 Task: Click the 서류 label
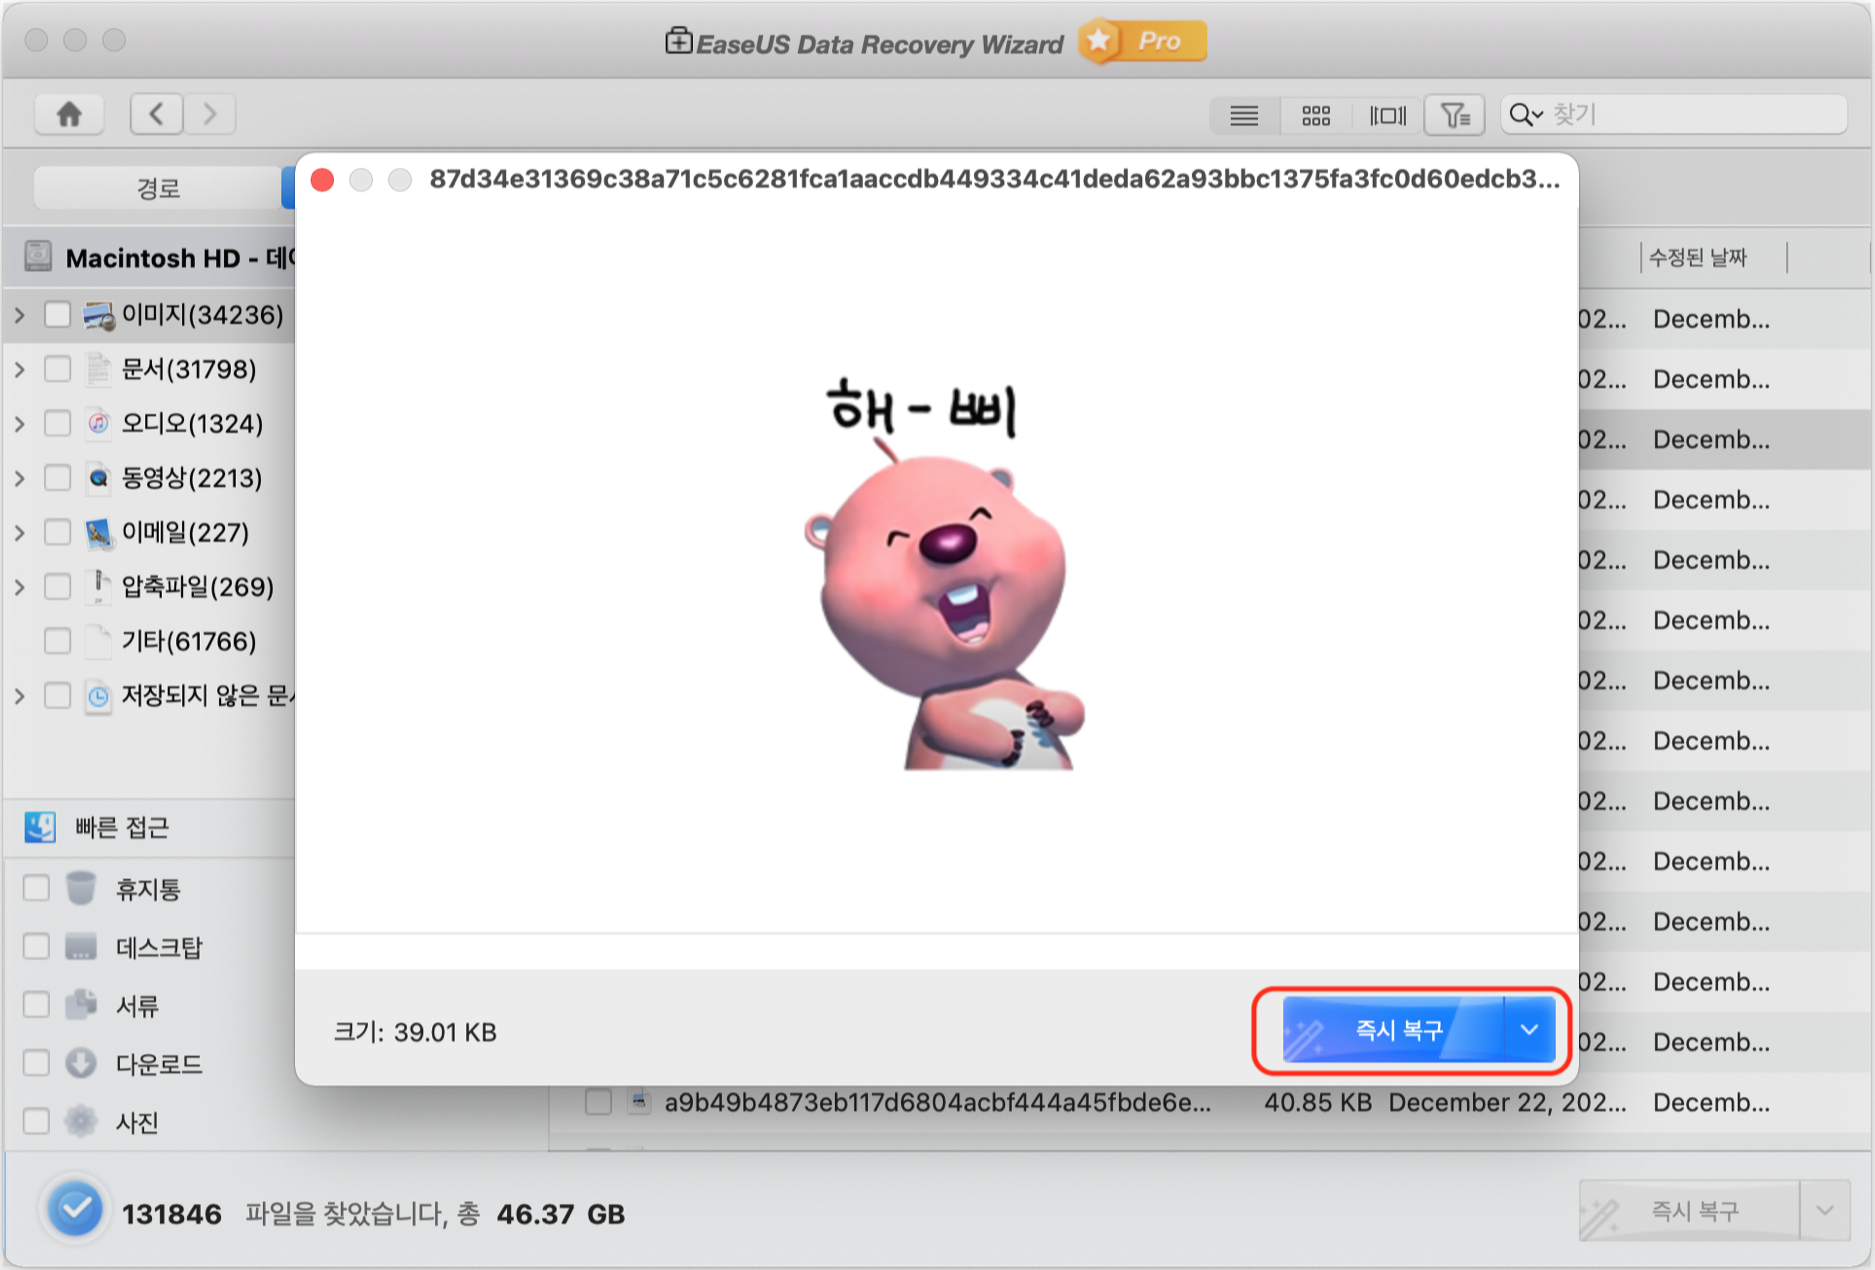[x=137, y=1005]
